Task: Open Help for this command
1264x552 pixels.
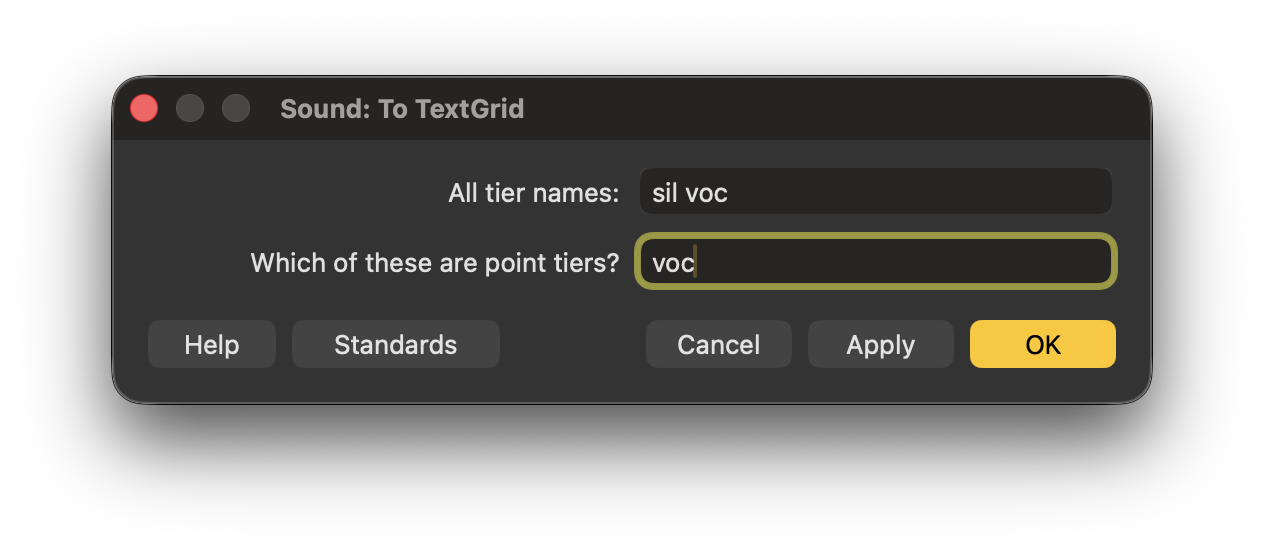Action: point(211,344)
